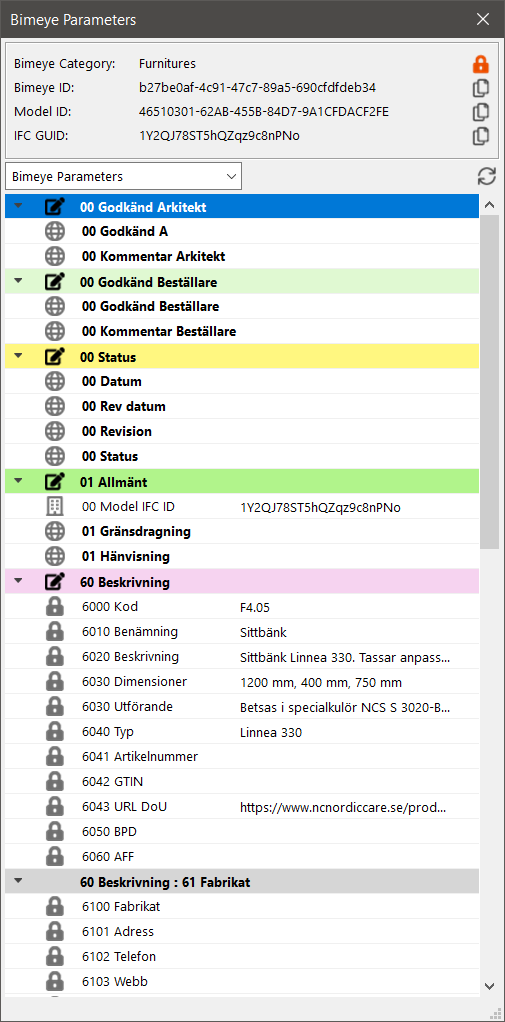Click globe icon beside 00 Rev datum

(x=55, y=406)
